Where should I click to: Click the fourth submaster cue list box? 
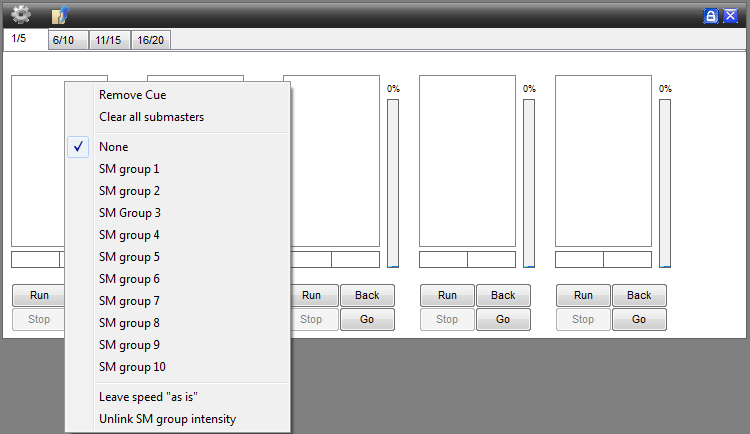point(467,161)
